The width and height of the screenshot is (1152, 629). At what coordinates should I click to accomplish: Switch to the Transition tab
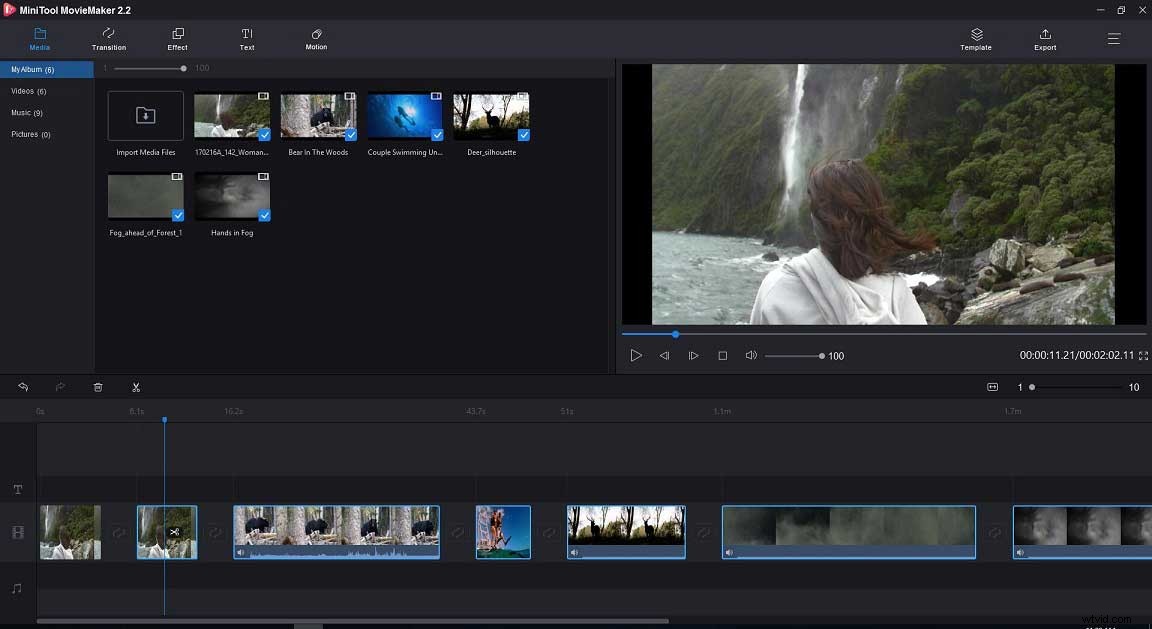108,40
